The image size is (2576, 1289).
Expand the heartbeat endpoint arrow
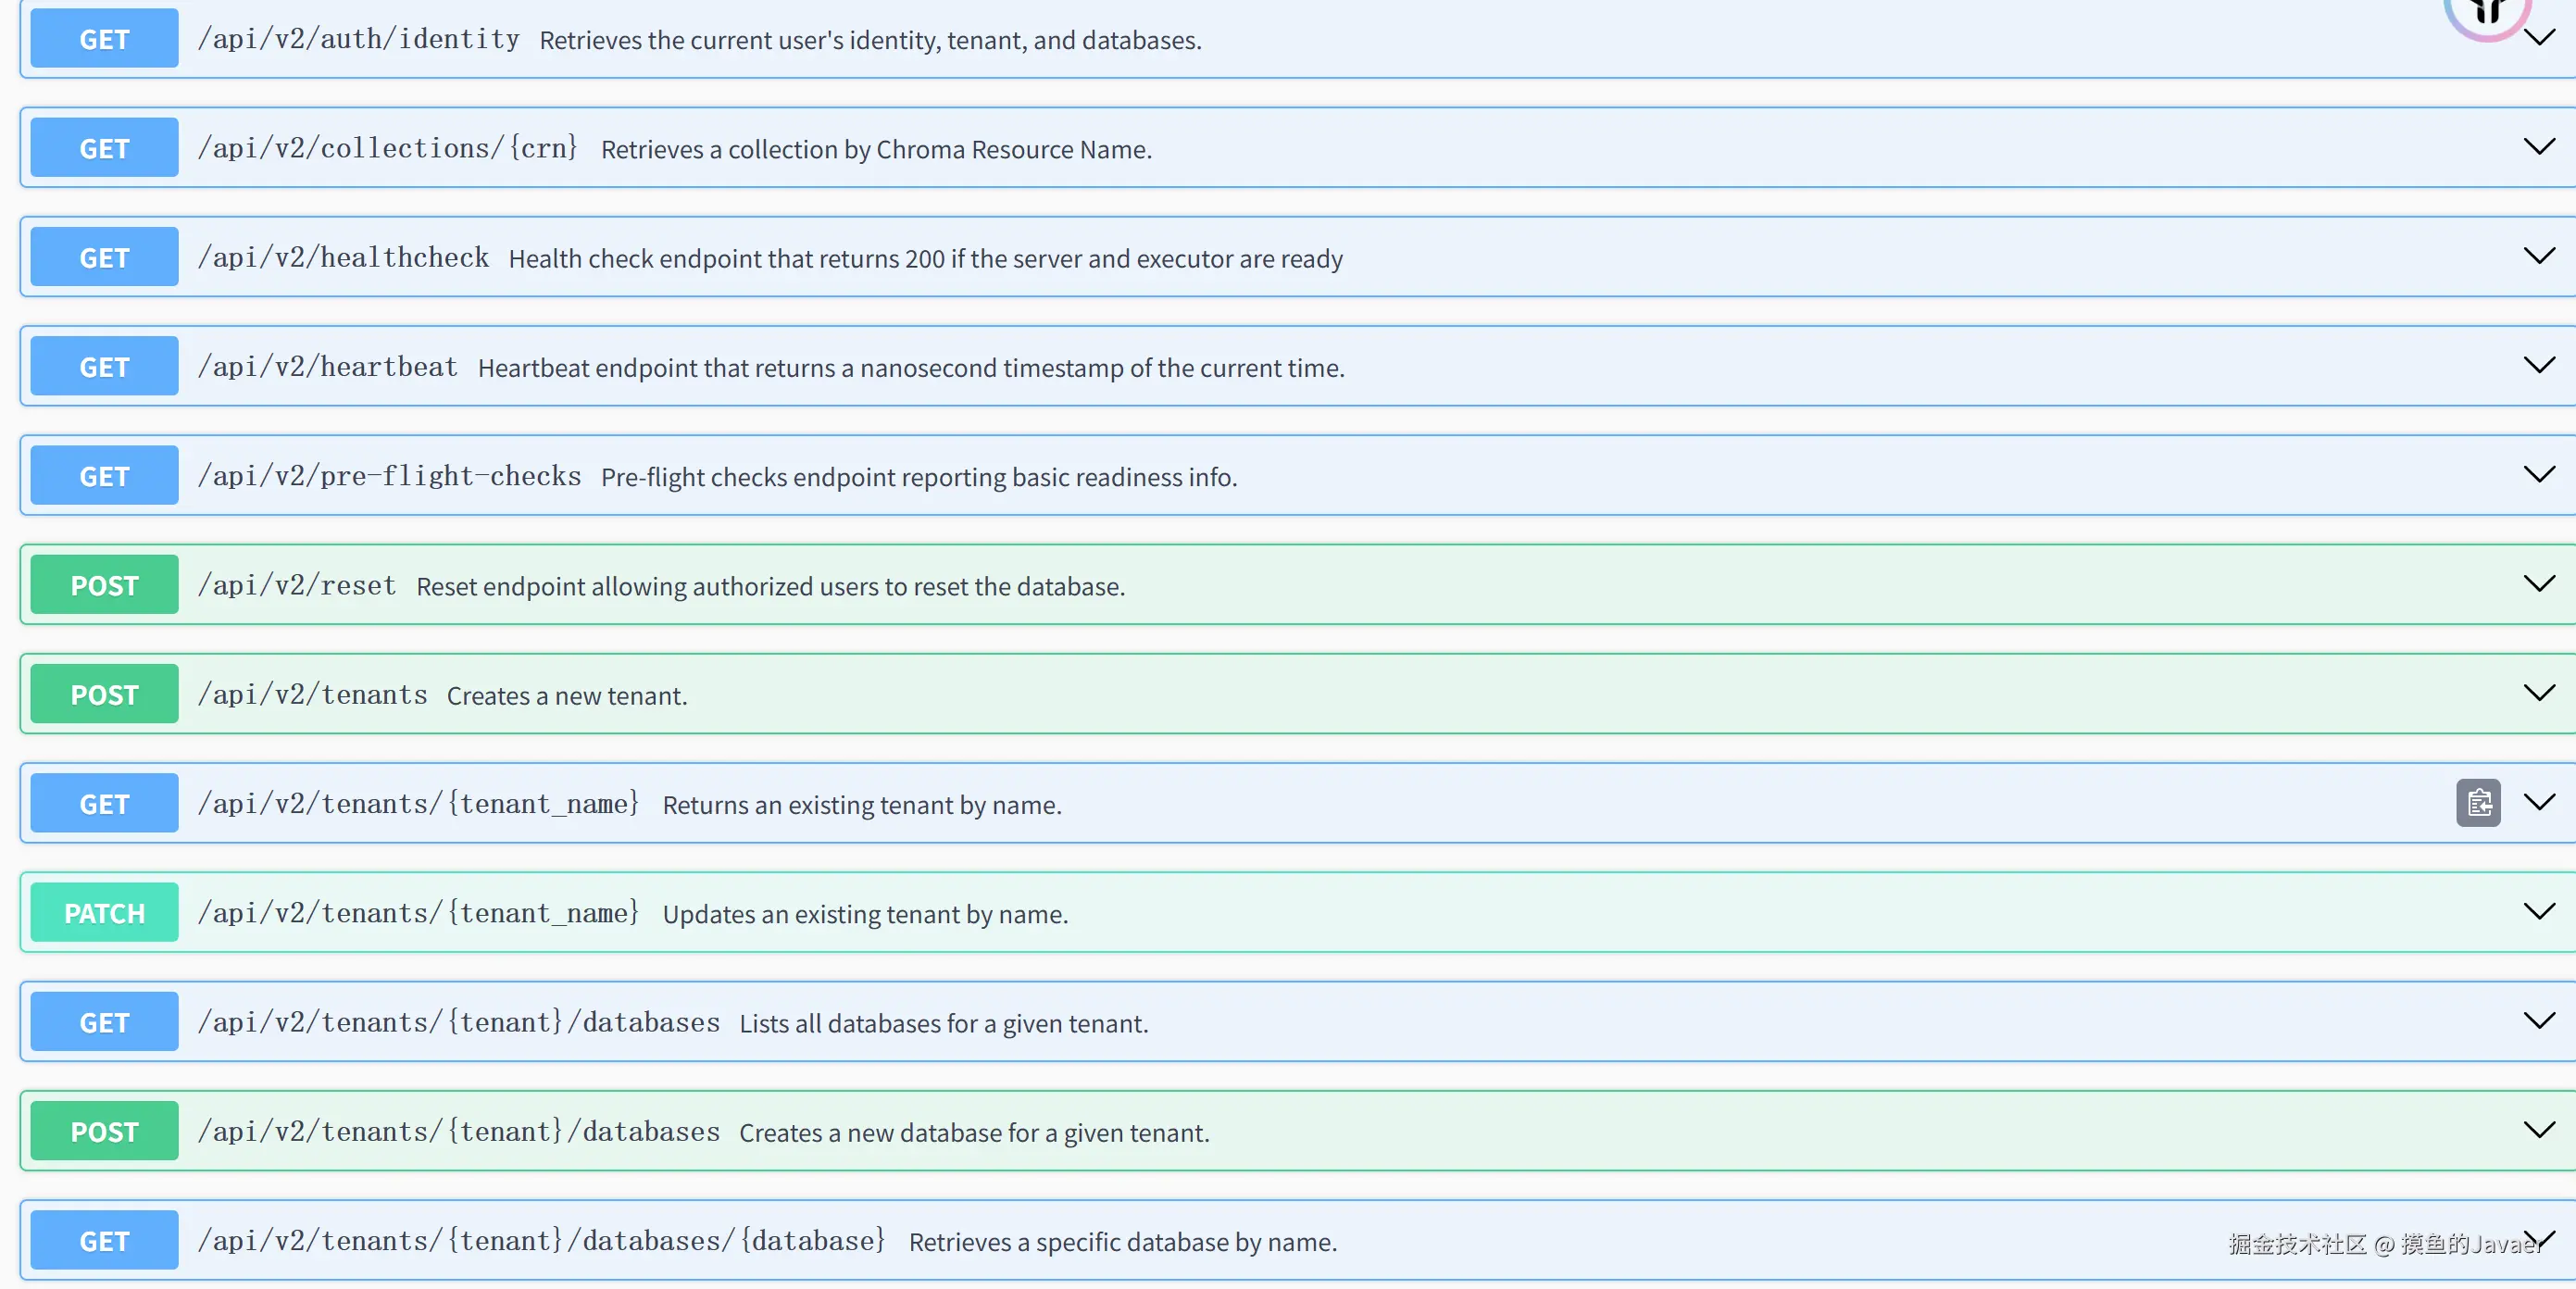(2538, 365)
